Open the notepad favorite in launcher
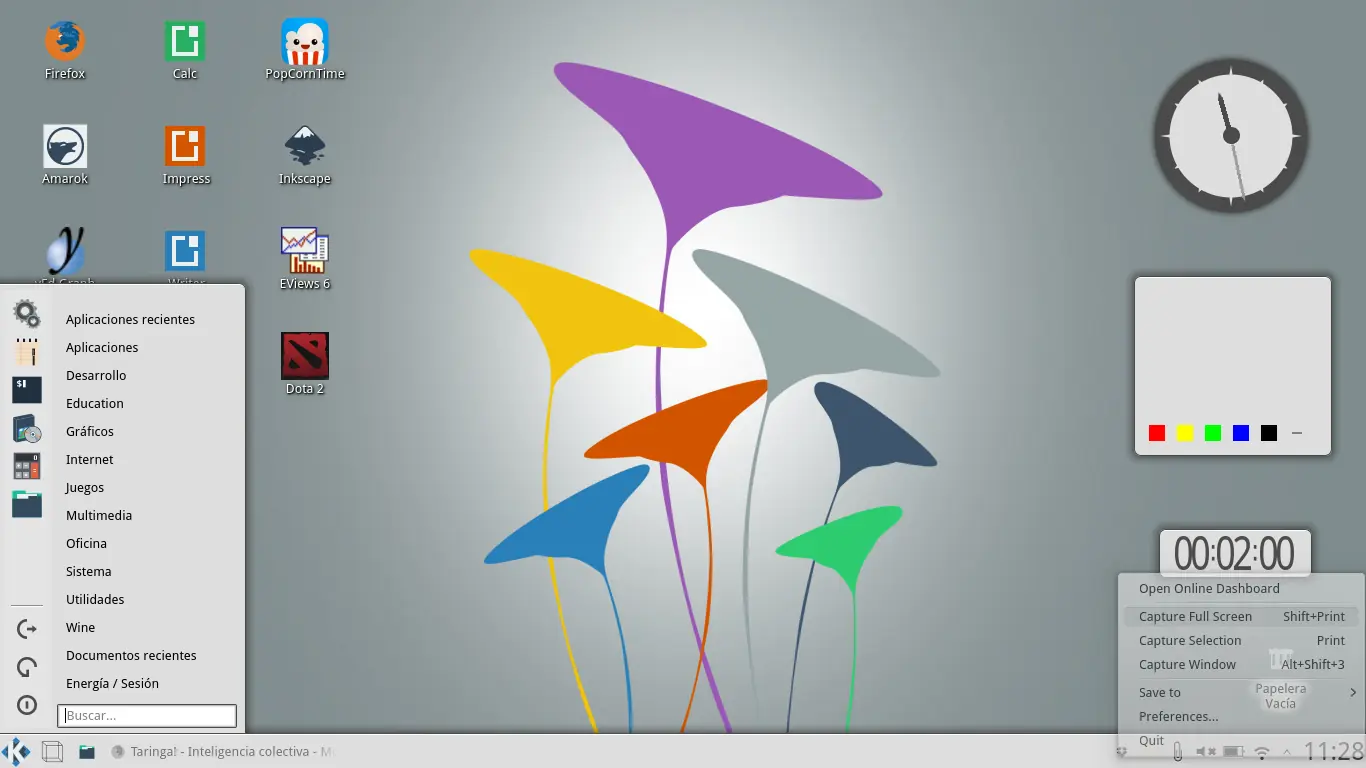This screenshot has width=1366, height=768. [x=27, y=352]
